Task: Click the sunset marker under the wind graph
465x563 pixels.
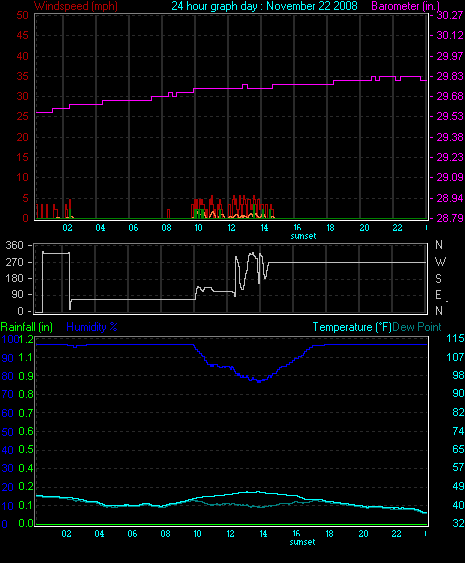Action: [x=303, y=236]
